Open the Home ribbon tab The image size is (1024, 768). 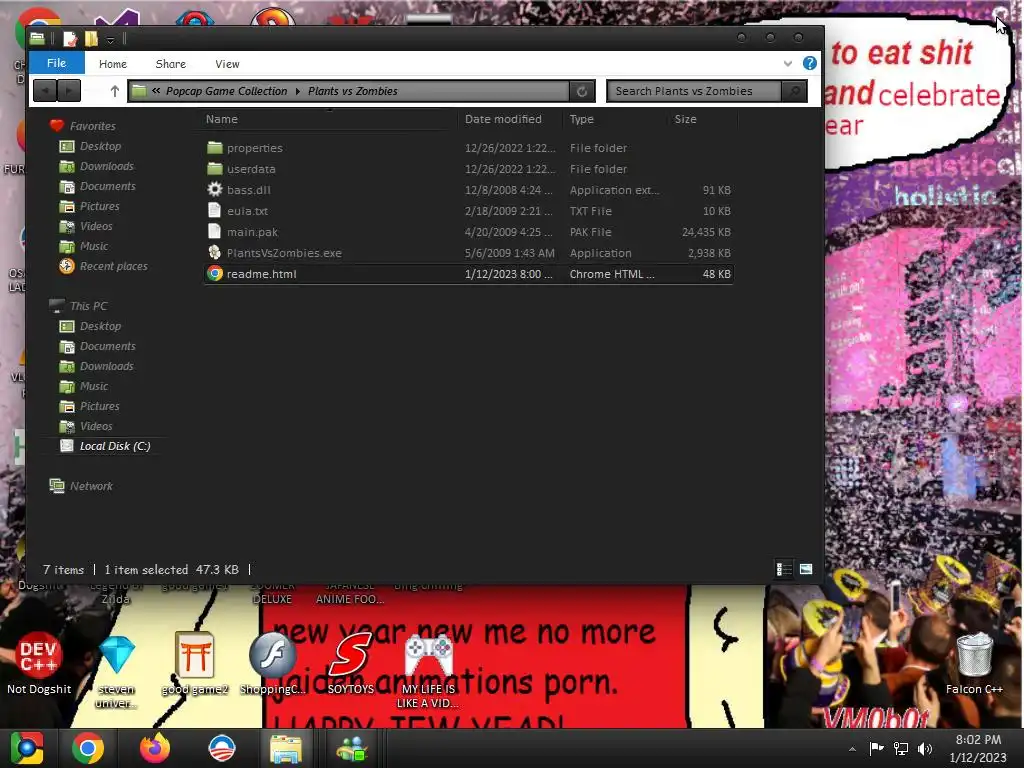click(113, 64)
